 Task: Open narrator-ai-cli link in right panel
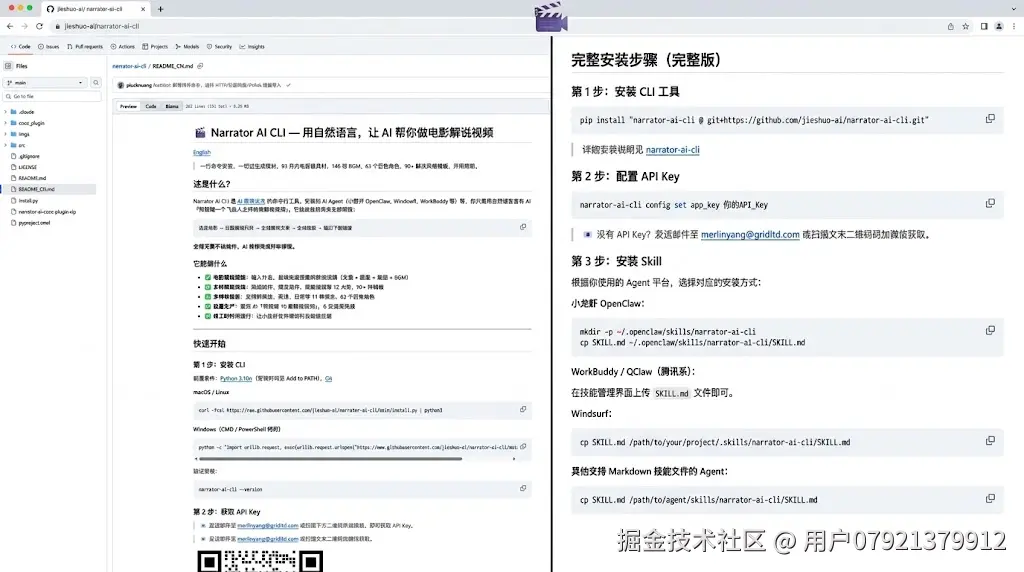point(672,150)
